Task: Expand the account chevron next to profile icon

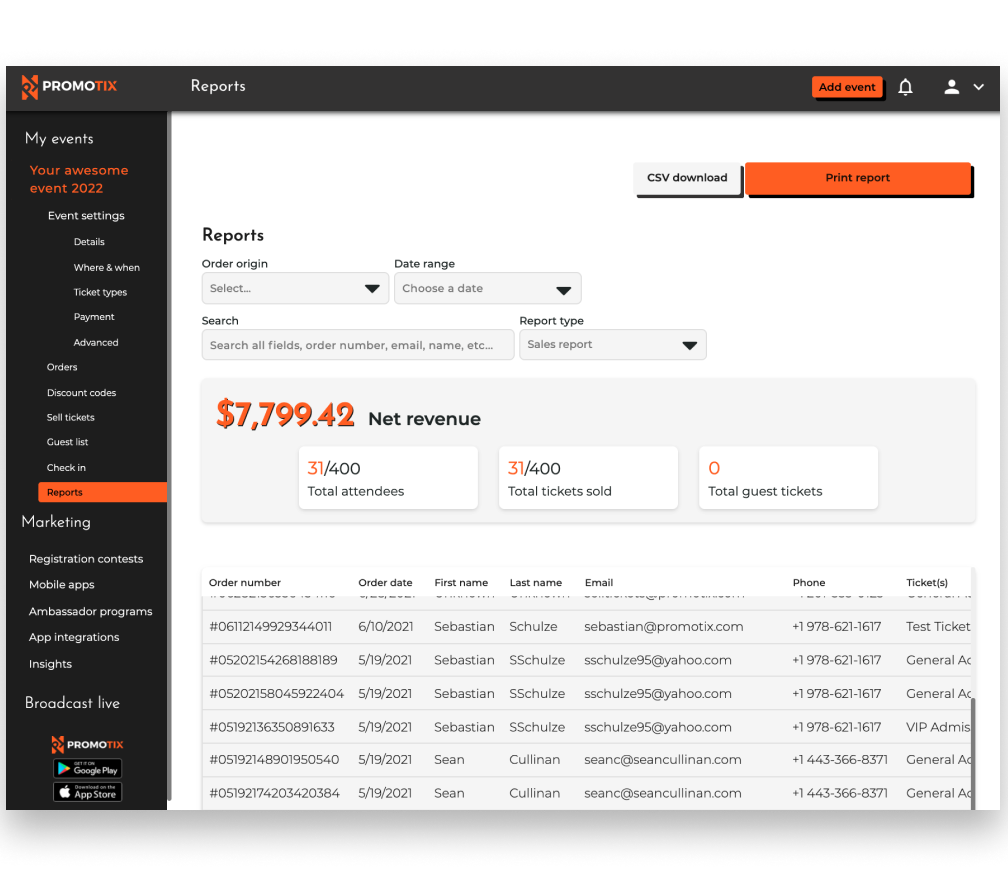Action: (979, 87)
